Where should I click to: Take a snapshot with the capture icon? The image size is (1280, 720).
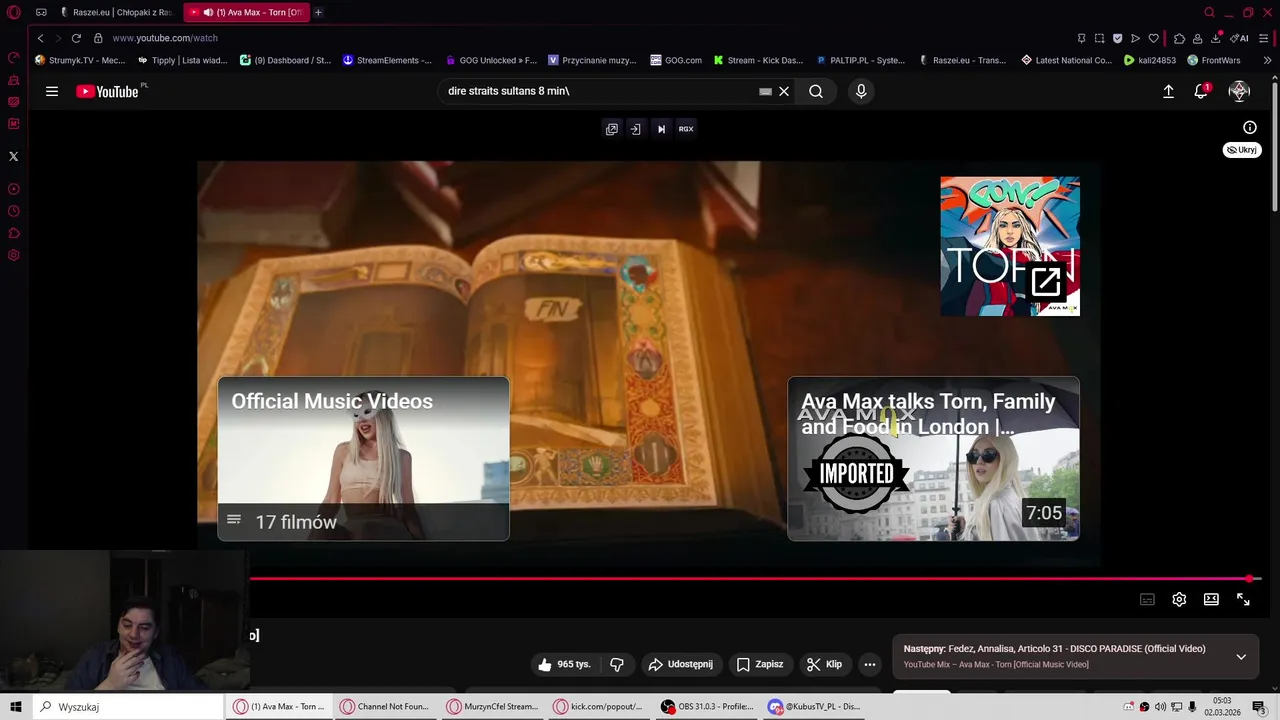(x=1099, y=38)
